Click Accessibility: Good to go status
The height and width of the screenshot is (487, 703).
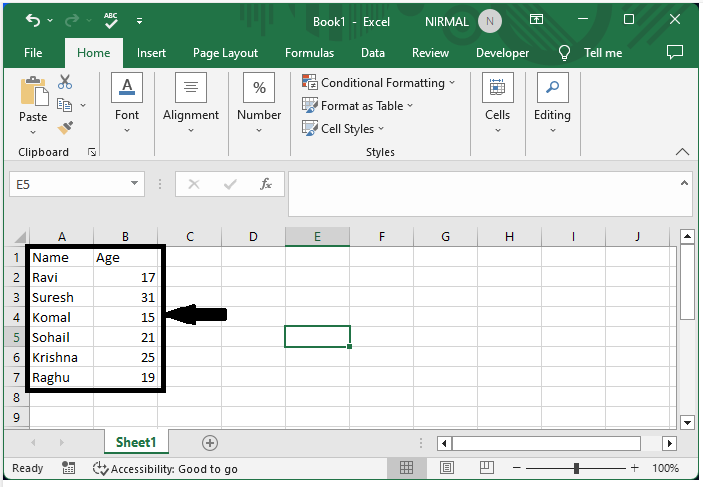coord(165,468)
